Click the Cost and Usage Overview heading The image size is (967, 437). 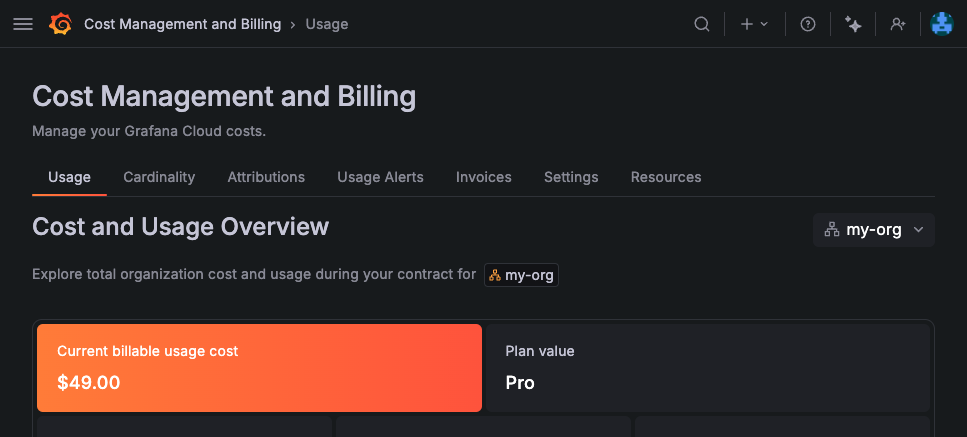[180, 227]
